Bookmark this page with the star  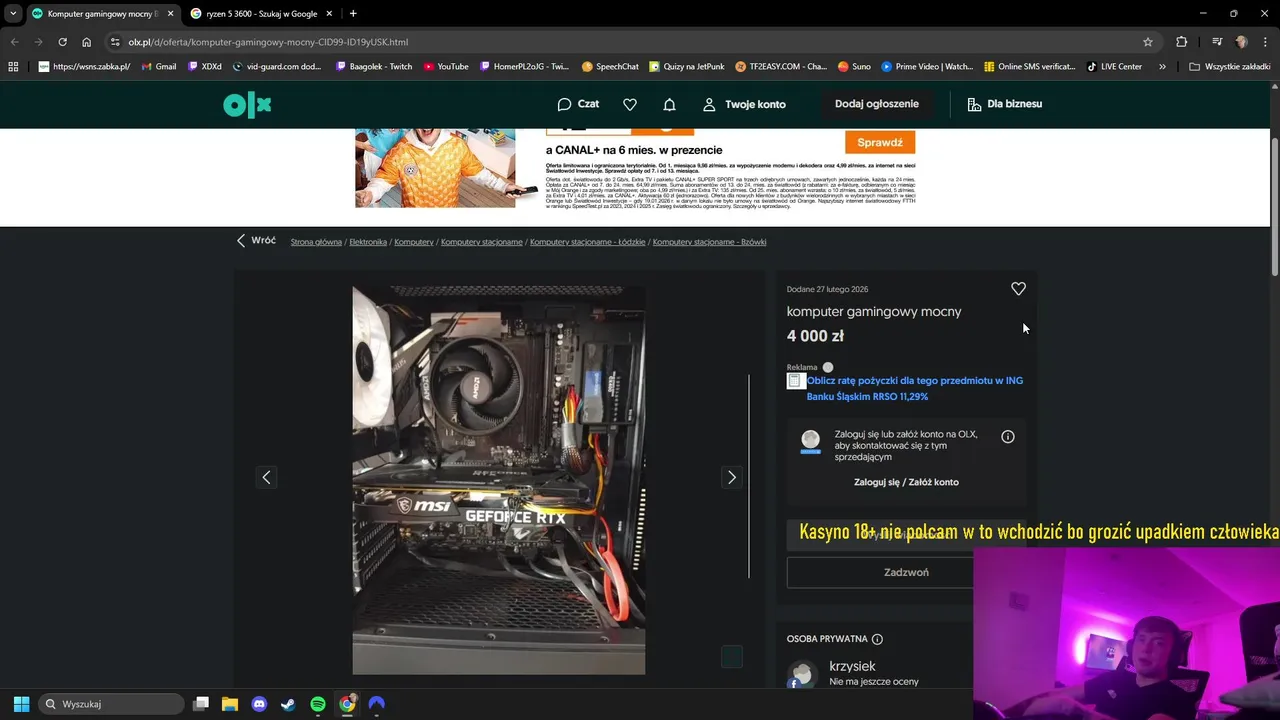tap(1148, 42)
